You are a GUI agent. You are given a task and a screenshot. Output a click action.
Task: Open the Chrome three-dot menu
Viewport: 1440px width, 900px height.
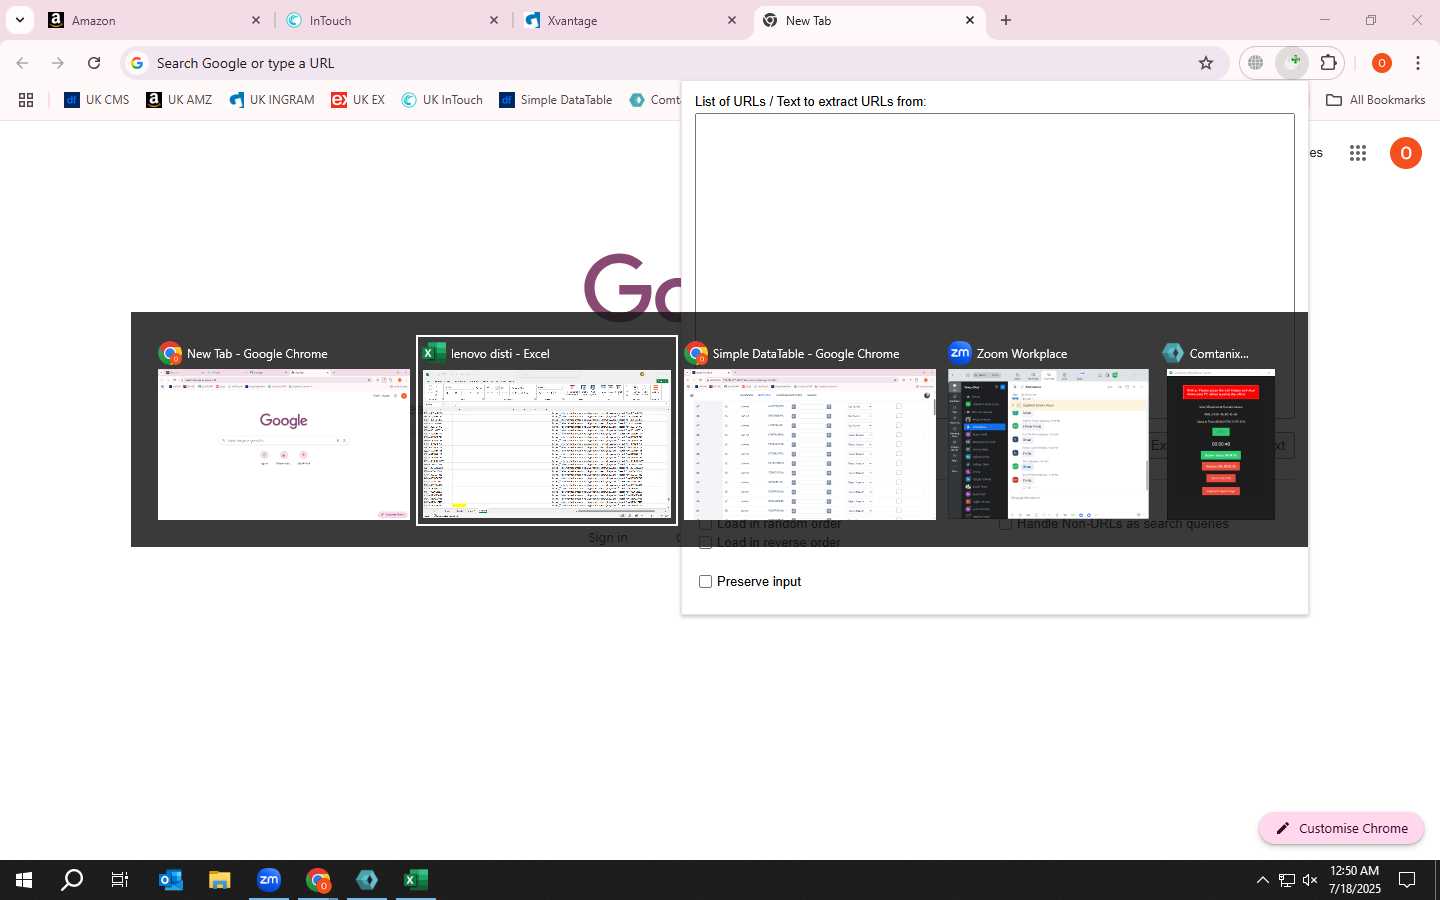pyautogui.click(x=1418, y=63)
